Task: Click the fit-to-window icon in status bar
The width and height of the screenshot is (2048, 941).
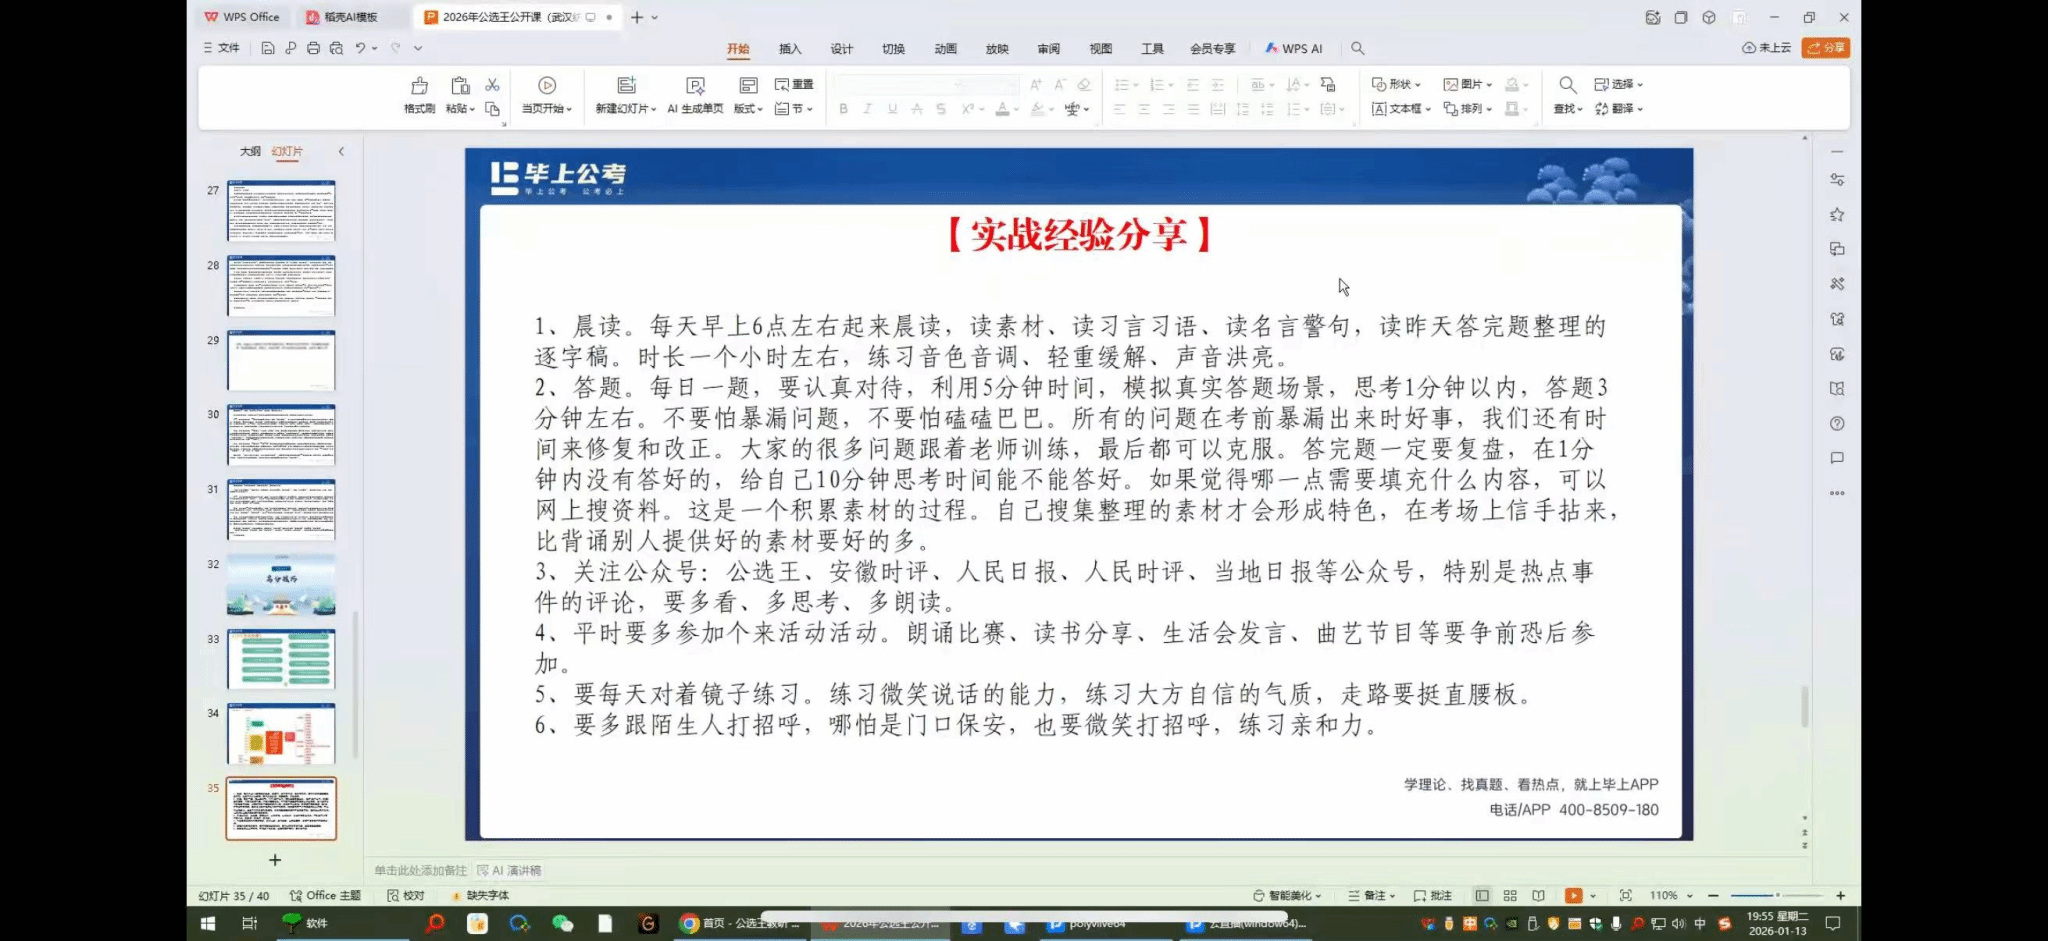Action: [1625, 896]
